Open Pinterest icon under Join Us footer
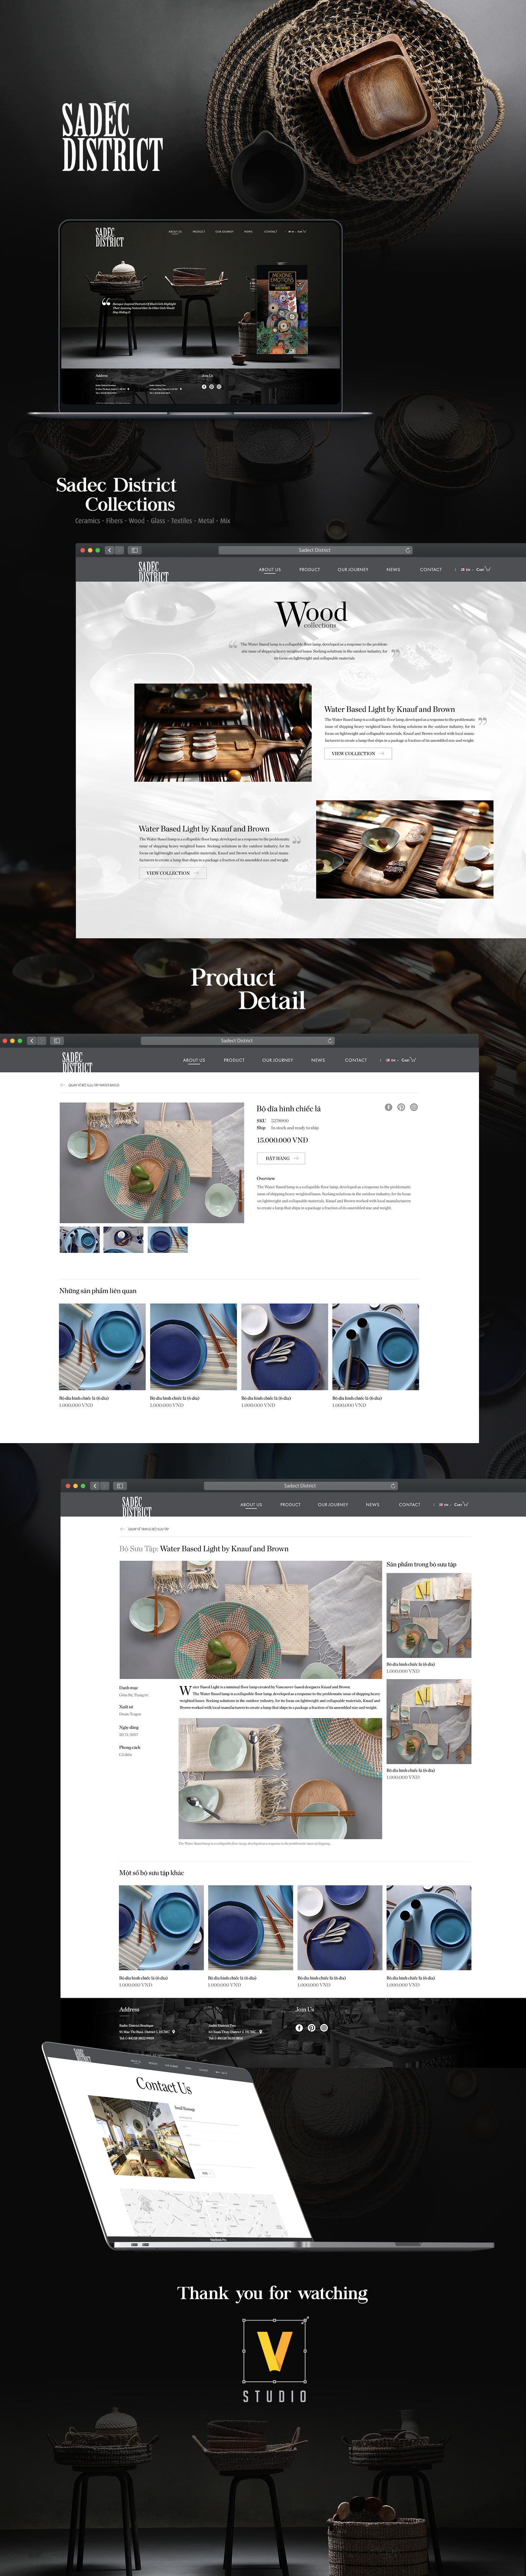Image resolution: width=526 pixels, height=2576 pixels. 311,2028
